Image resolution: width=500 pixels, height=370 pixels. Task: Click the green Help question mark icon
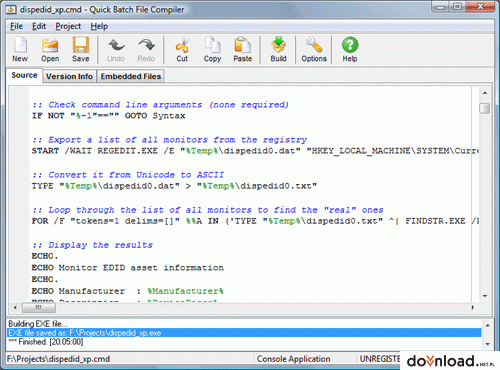350,45
